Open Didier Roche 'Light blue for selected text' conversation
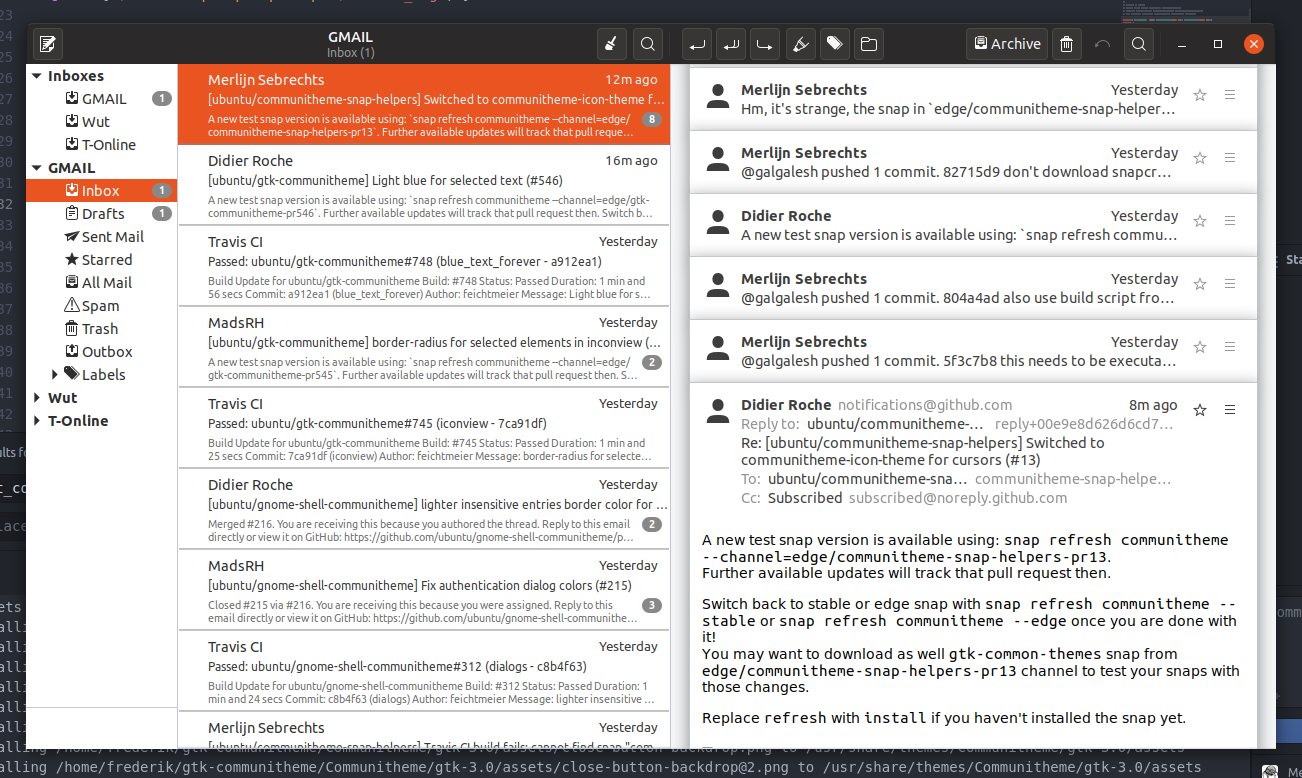1302x778 pixels. pyautogui.click(x=423, y=186)
